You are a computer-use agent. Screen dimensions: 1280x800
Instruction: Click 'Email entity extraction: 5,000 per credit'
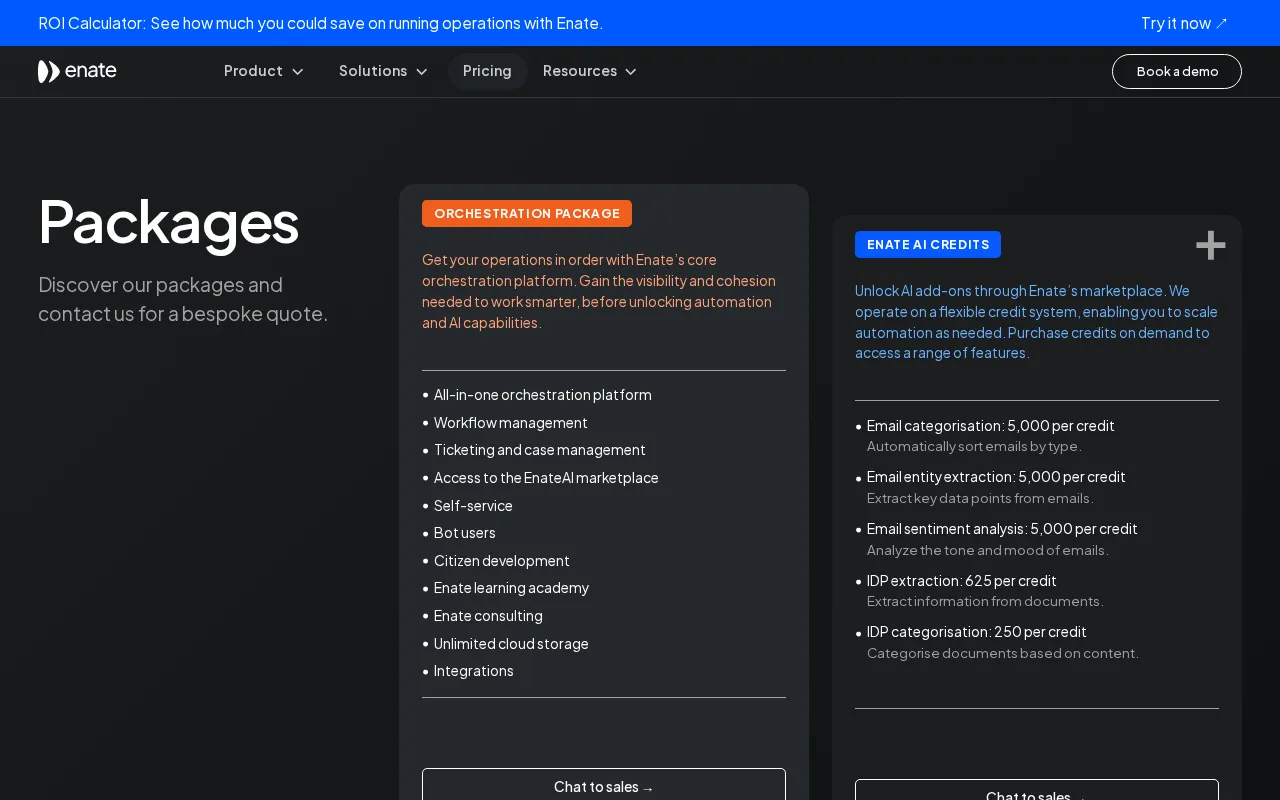pyautogui.click(x=996, y=477)
